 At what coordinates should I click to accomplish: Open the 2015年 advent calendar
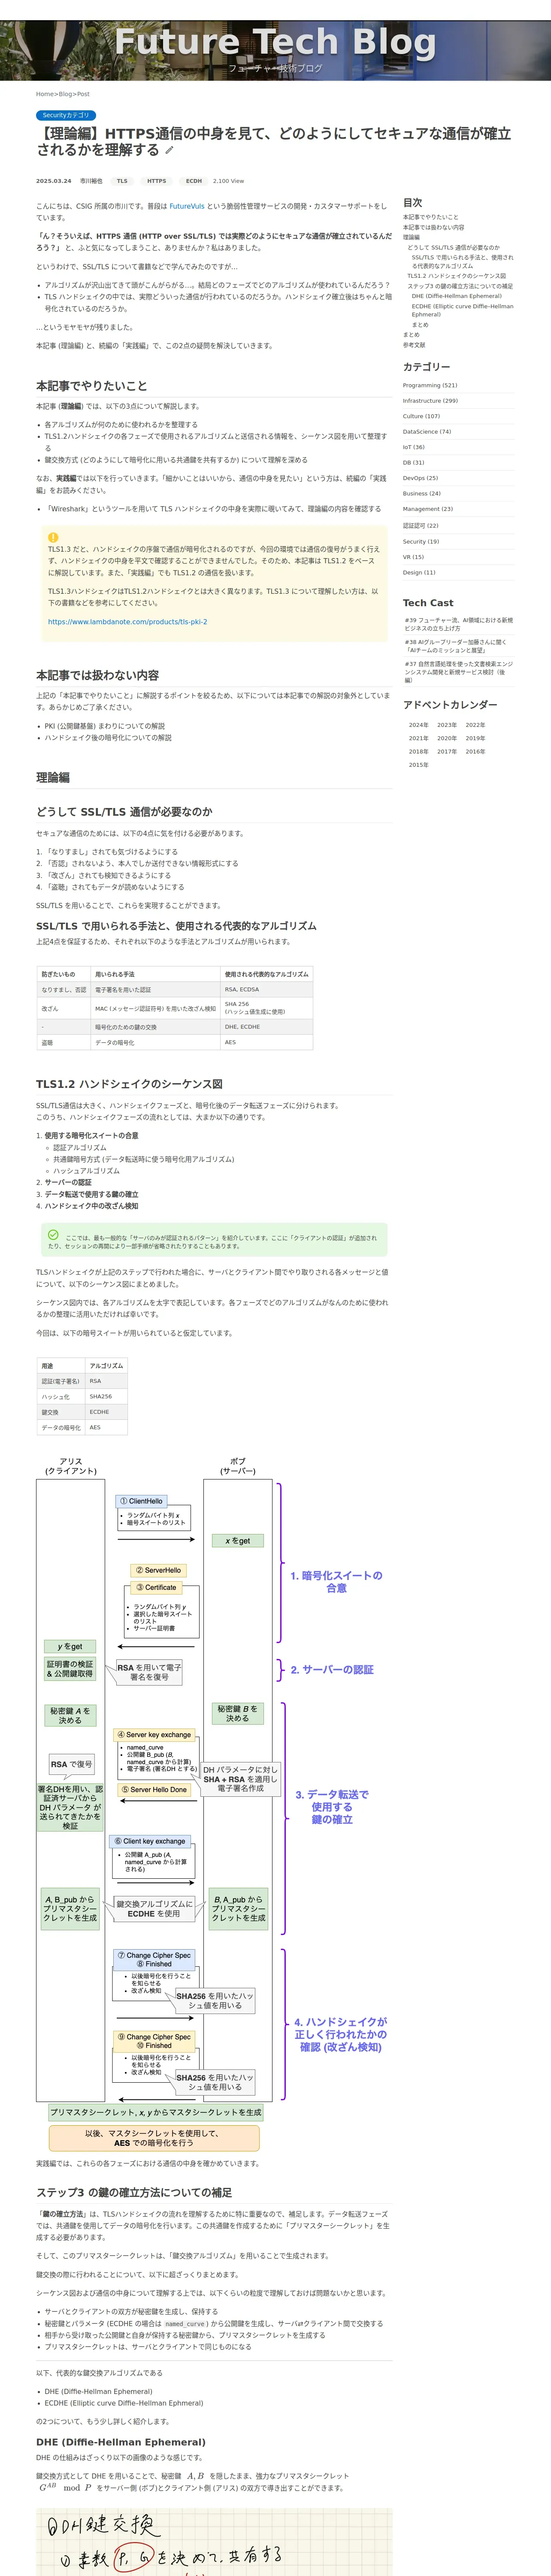tap(418, 765)
